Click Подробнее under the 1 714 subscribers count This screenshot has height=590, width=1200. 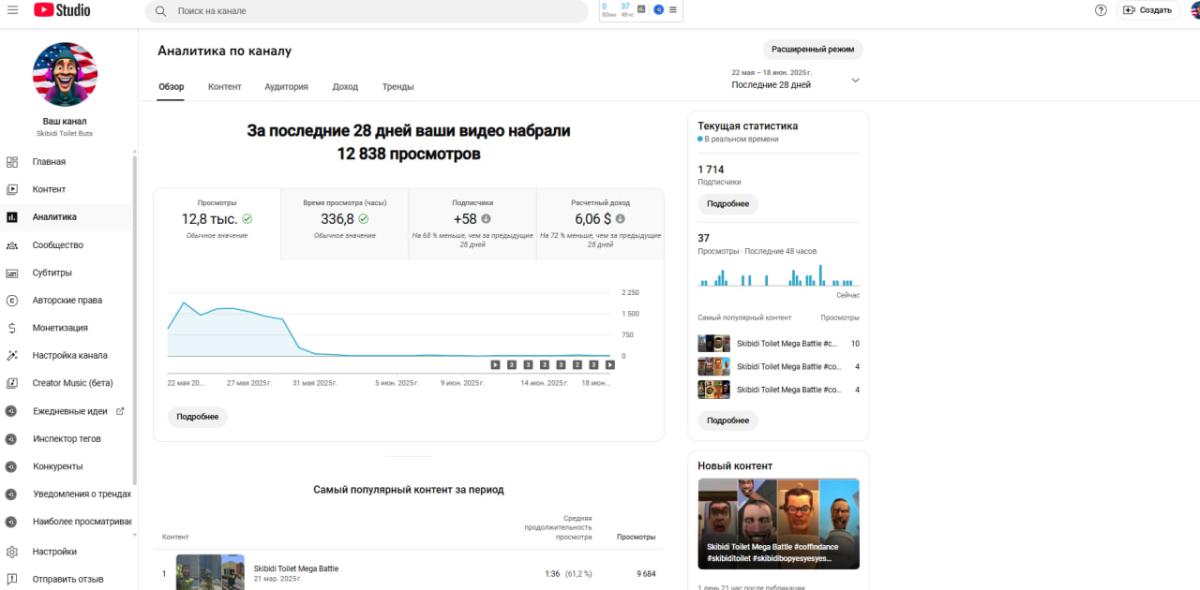tap(728, 204)
